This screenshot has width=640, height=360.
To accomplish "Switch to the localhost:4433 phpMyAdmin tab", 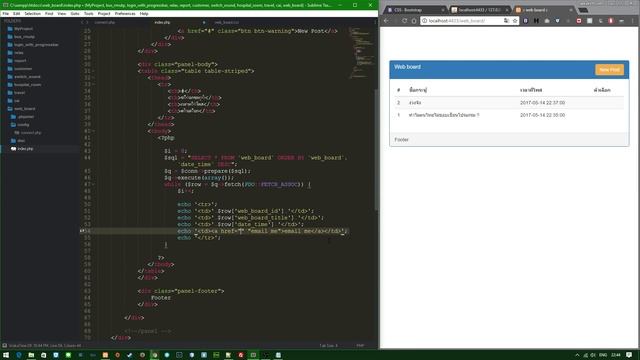I will pos(480,10).
